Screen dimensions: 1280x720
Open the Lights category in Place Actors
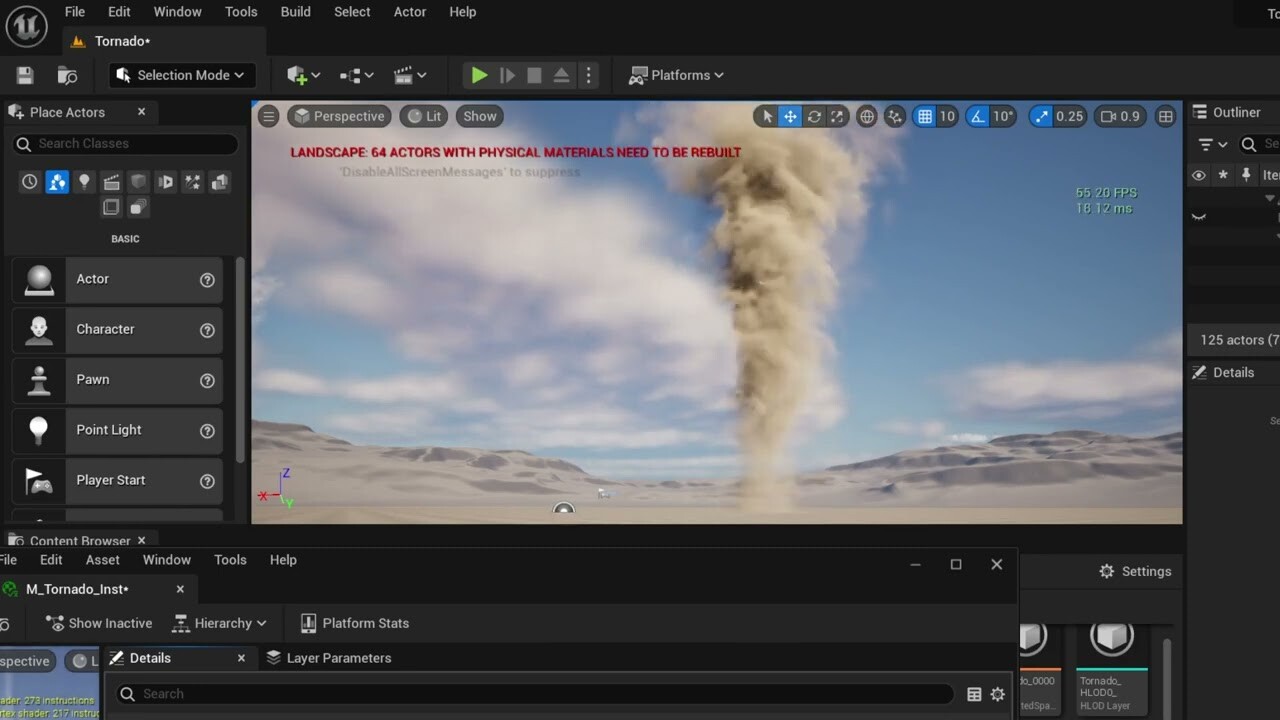pos(84,181)
